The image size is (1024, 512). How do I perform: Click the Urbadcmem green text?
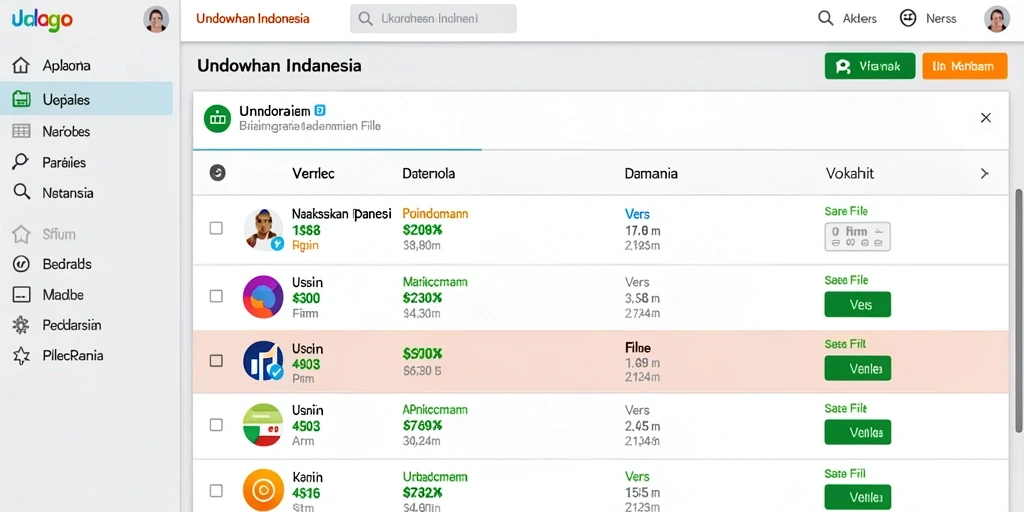[x=434, y=477]
